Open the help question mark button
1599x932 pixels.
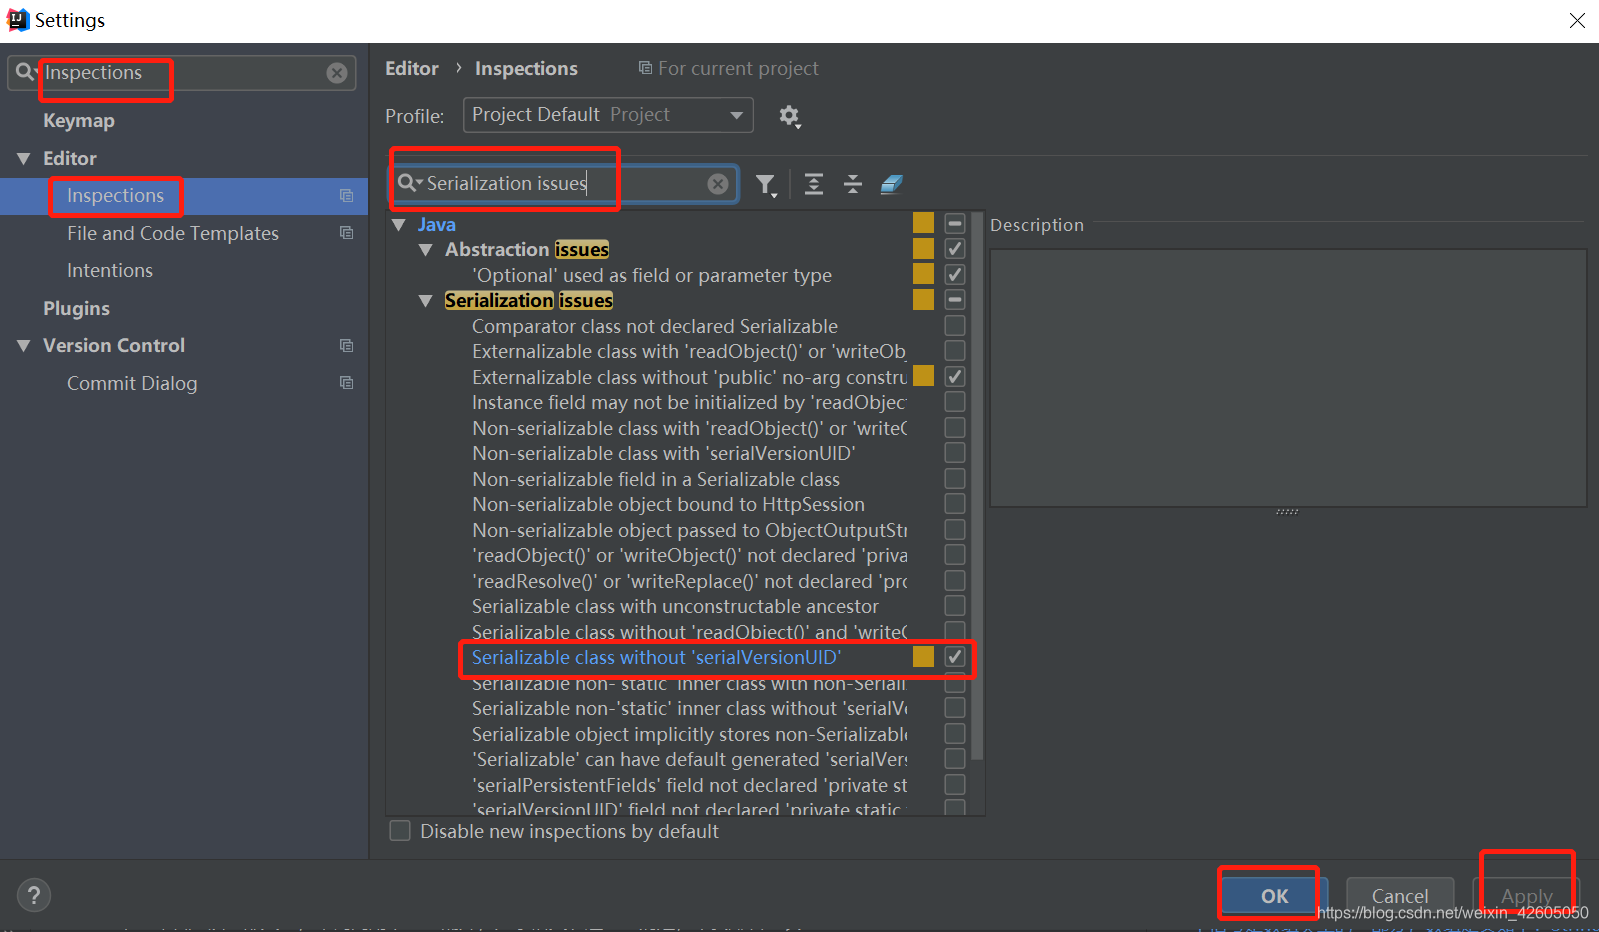[34, 895]
